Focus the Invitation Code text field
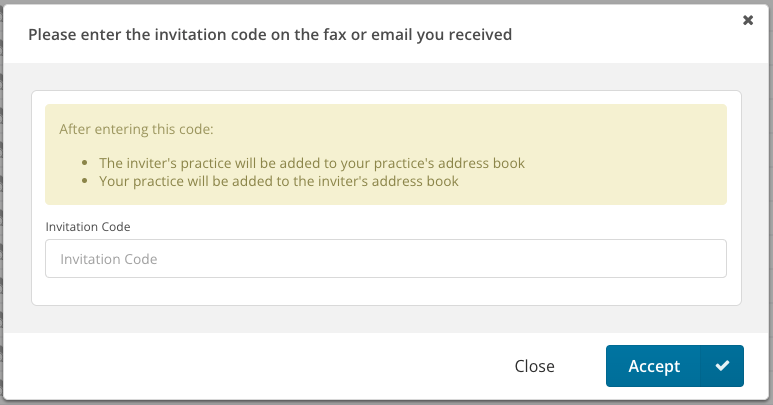 click(385, 259)
